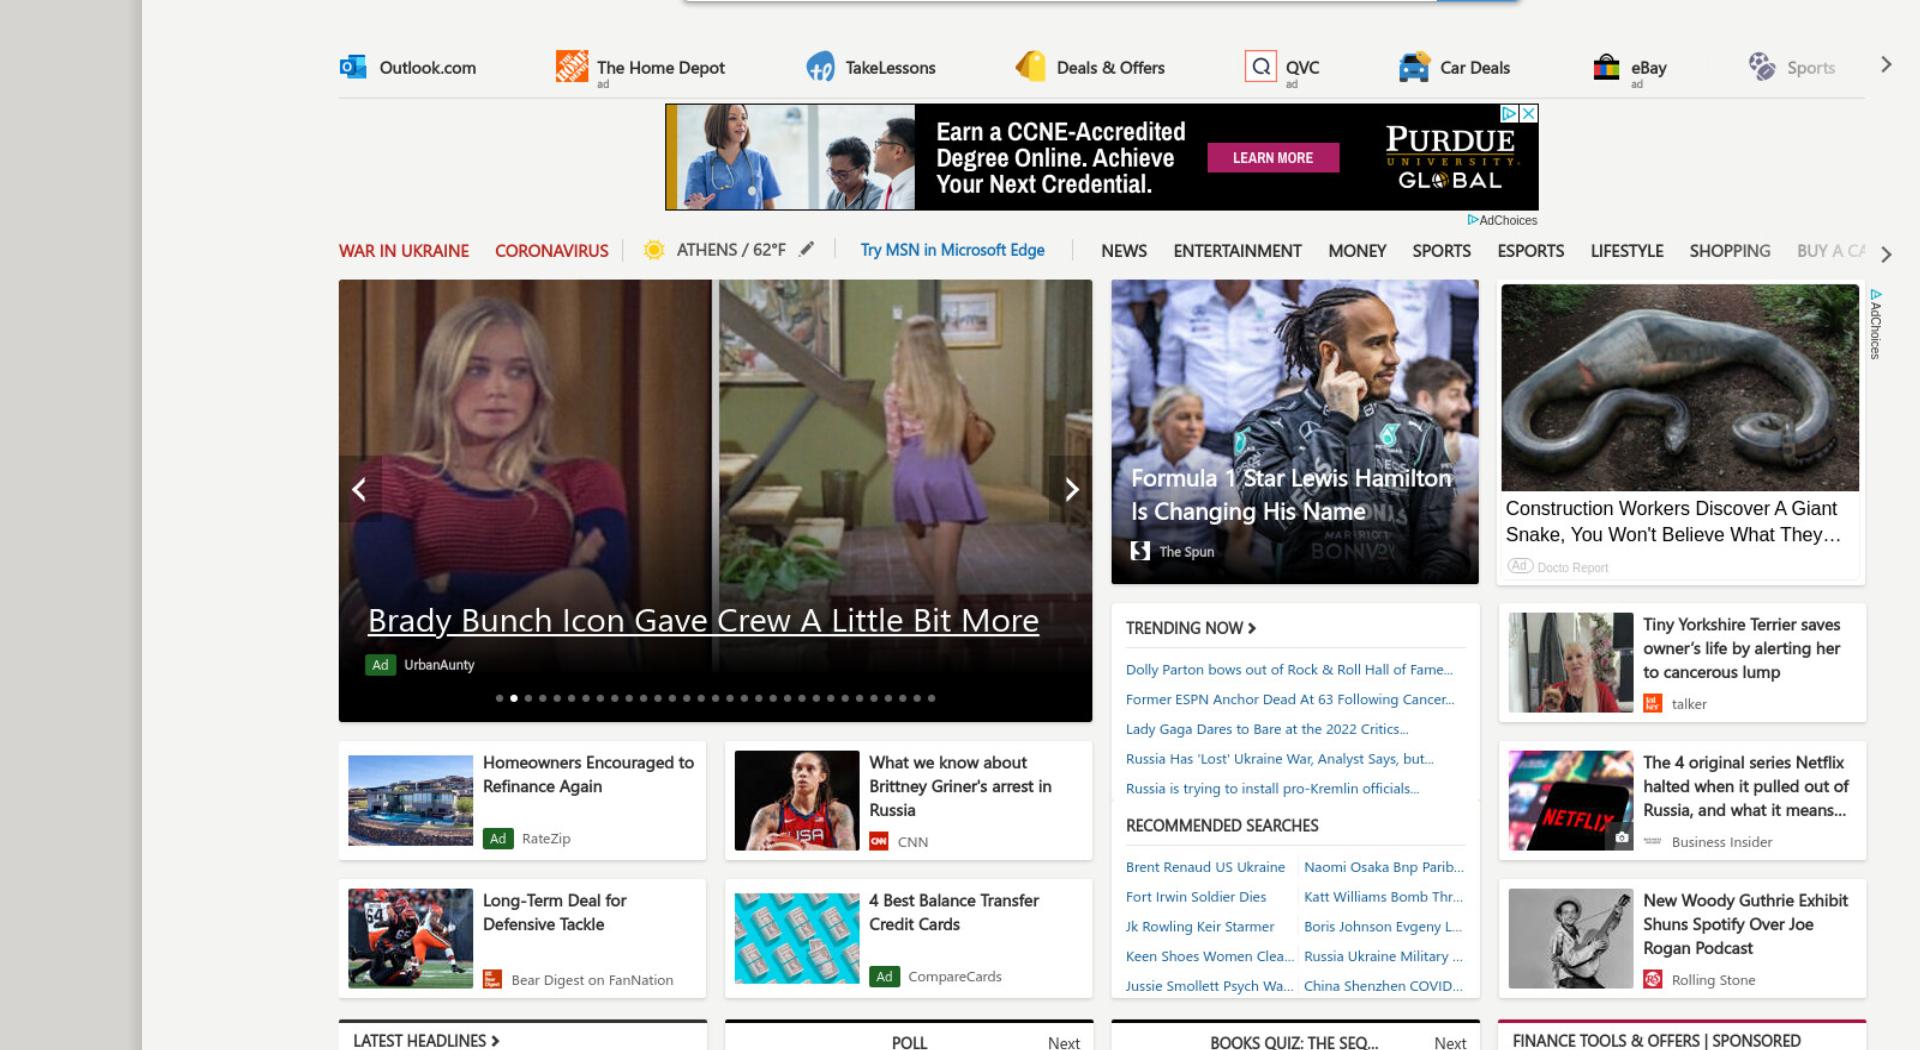This screenshot has height=1050, width=1920.
Task: Click the talker source logo icon
Action: coord(1653,703)
